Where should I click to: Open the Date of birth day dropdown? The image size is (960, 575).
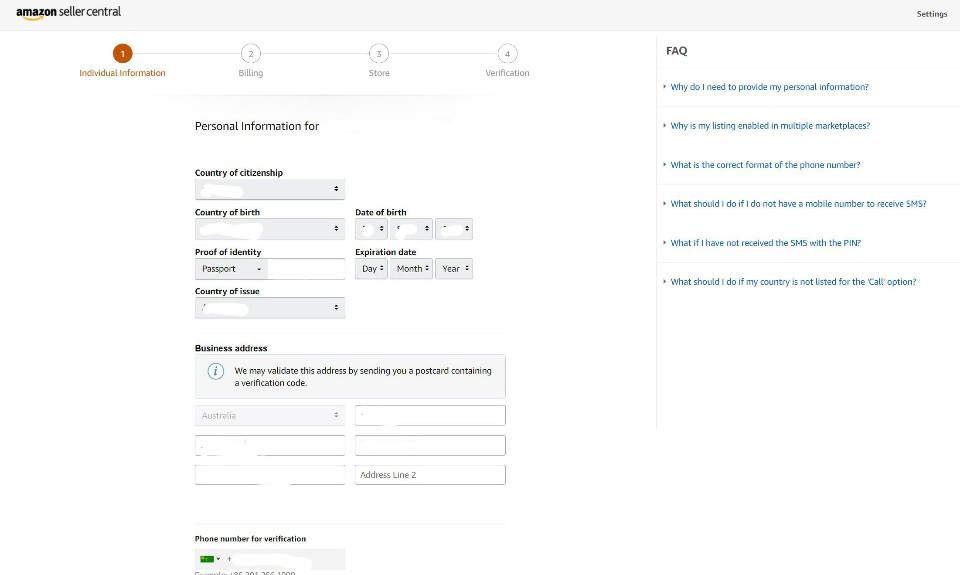coord(371,228)
